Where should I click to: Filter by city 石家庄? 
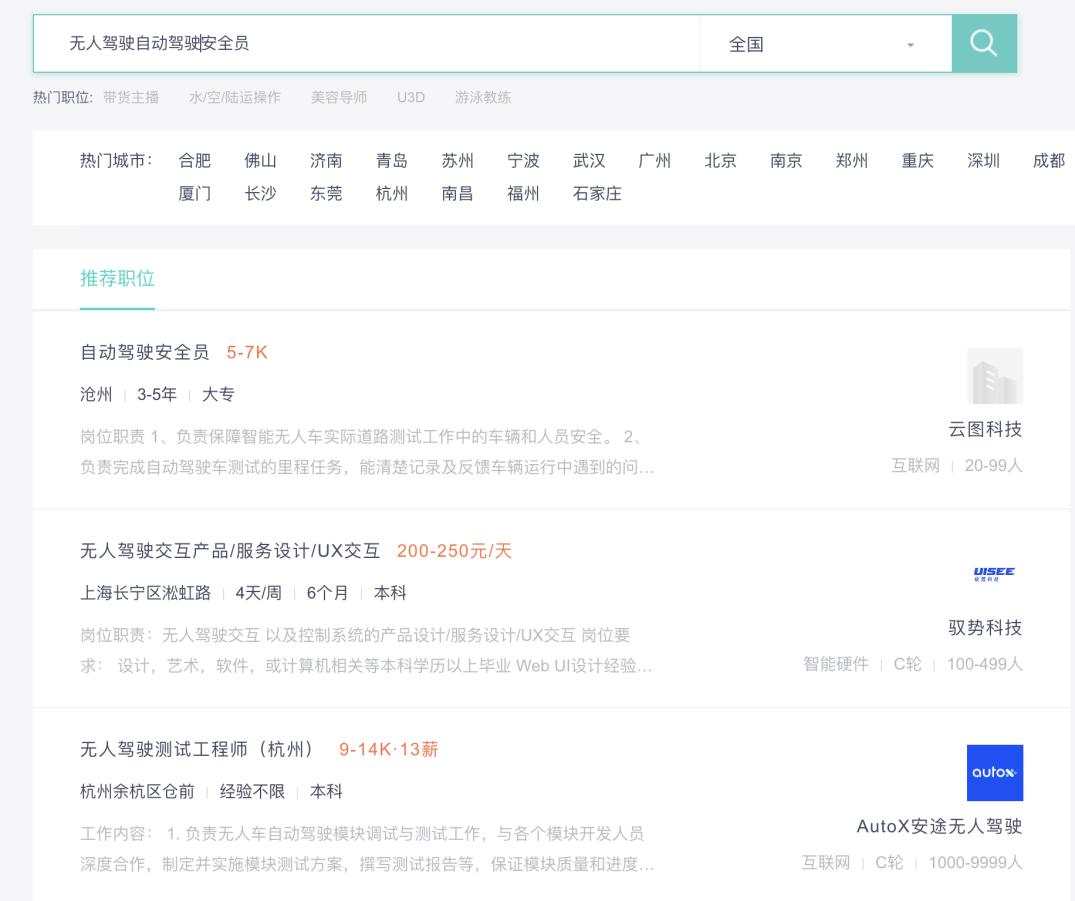tap(596, 193)
